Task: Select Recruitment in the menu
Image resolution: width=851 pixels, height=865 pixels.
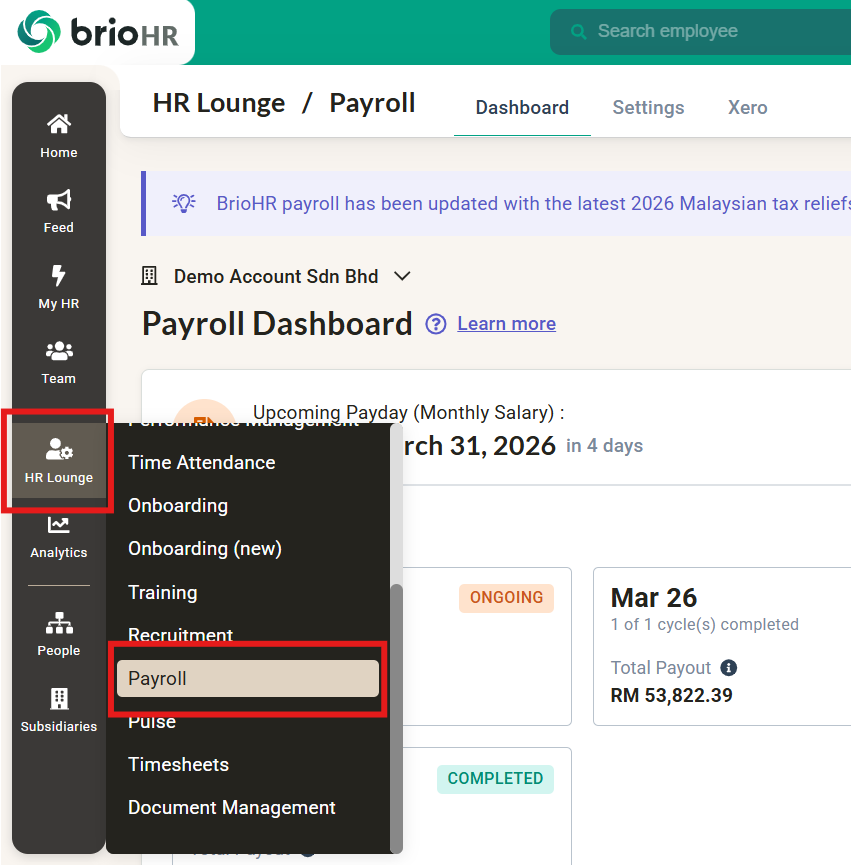Action: coord(180,635)
